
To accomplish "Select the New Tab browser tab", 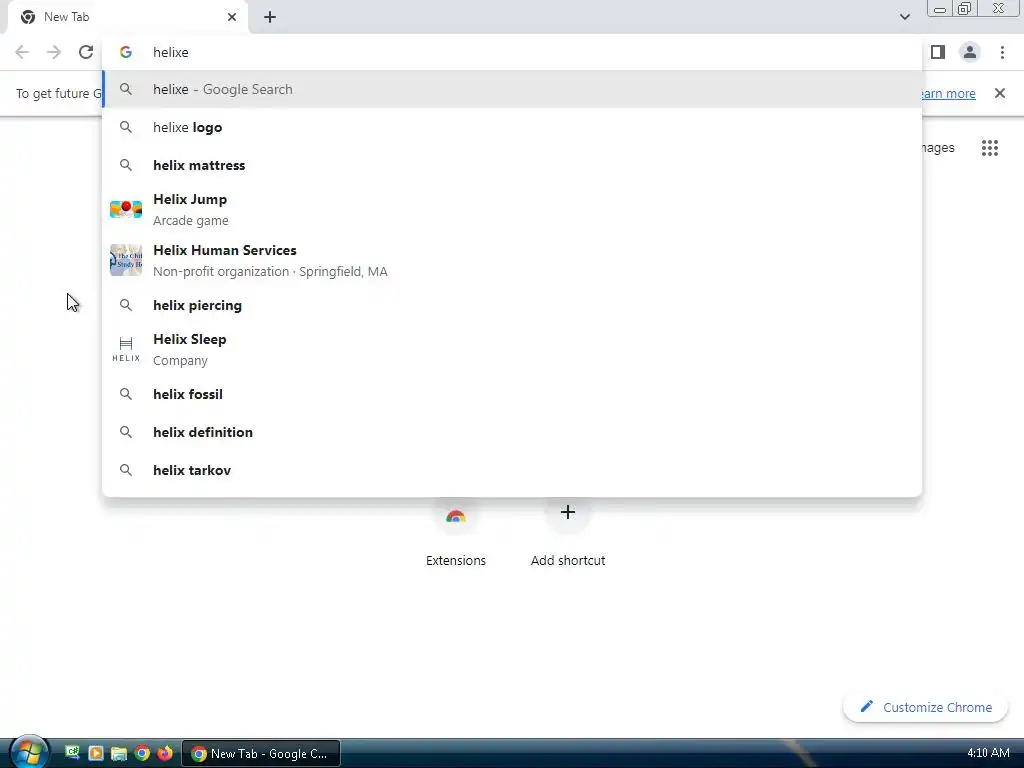I will [x=127, y=17].
